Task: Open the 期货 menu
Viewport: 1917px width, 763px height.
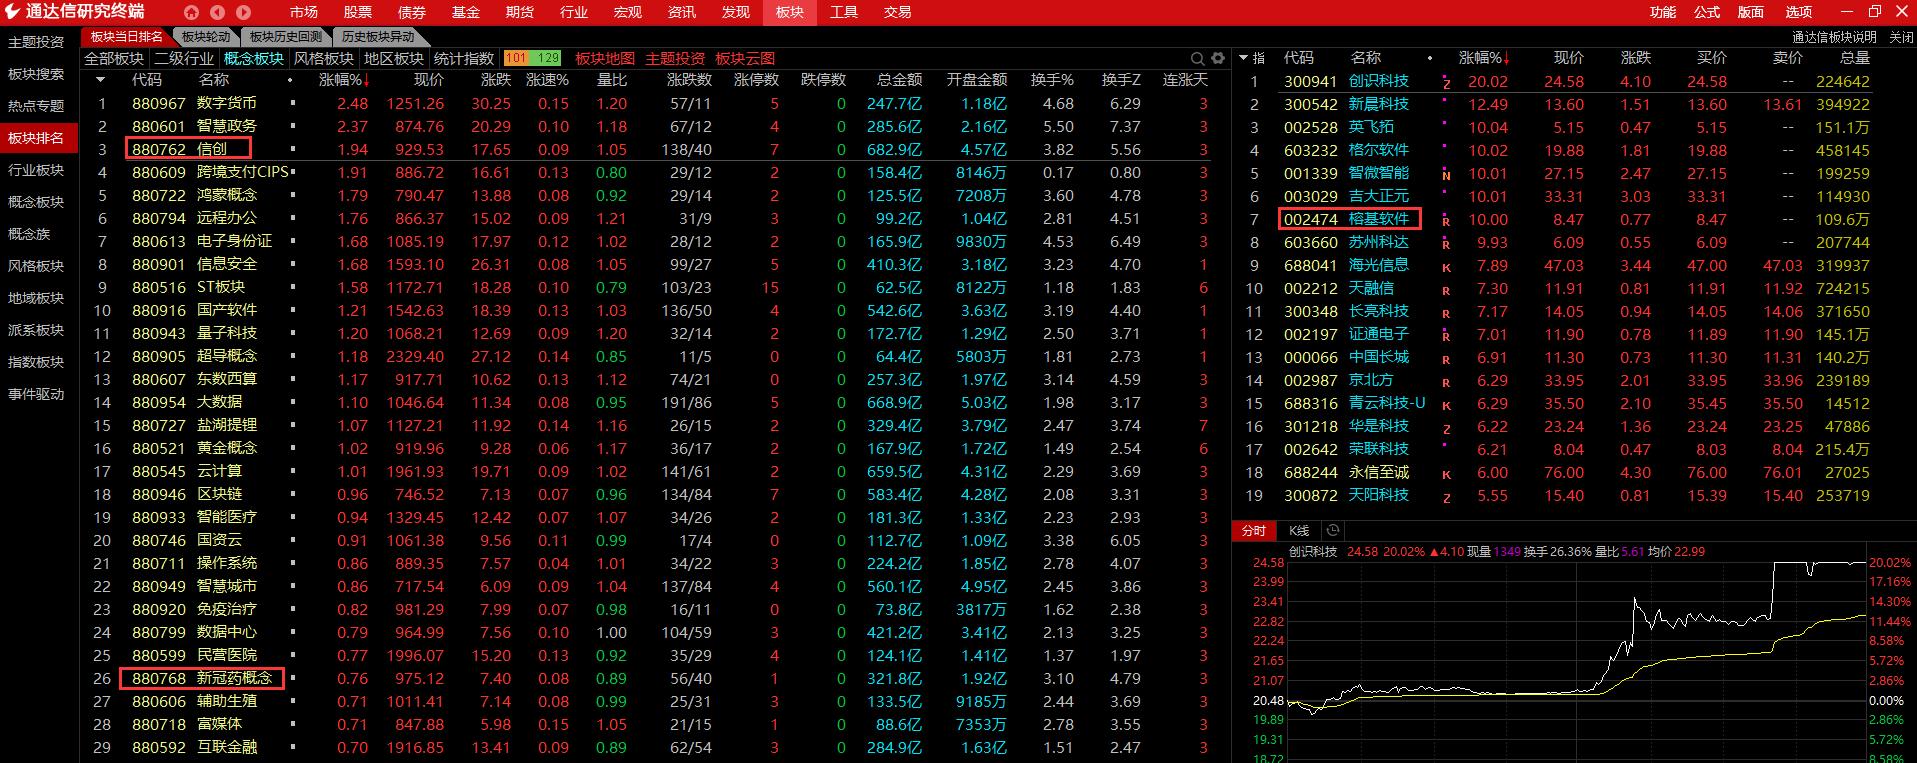Action: tap(520, 12)
